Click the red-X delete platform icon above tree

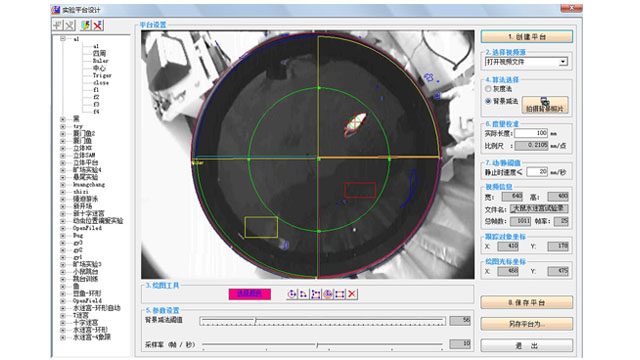point(98,25)
